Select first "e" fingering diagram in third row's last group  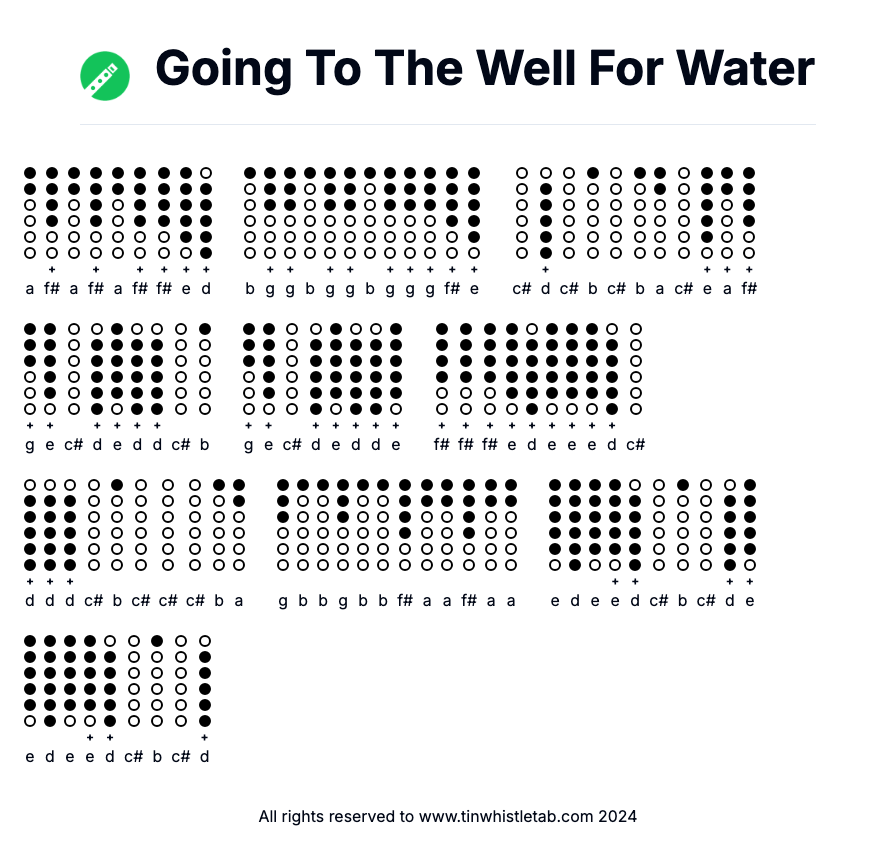tap(555, 524)
